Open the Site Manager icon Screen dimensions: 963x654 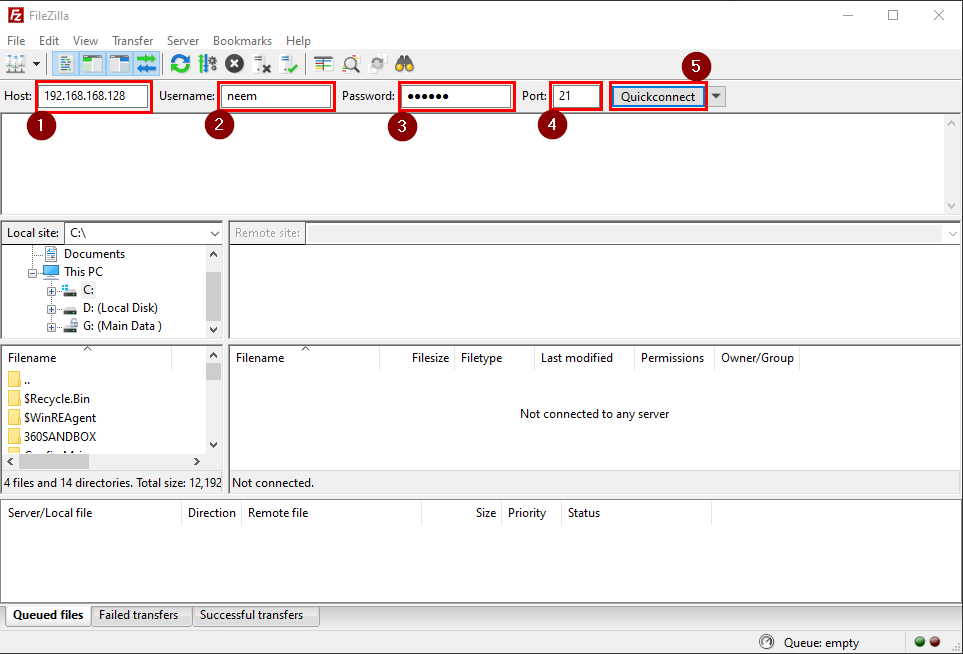coord(15,64)
